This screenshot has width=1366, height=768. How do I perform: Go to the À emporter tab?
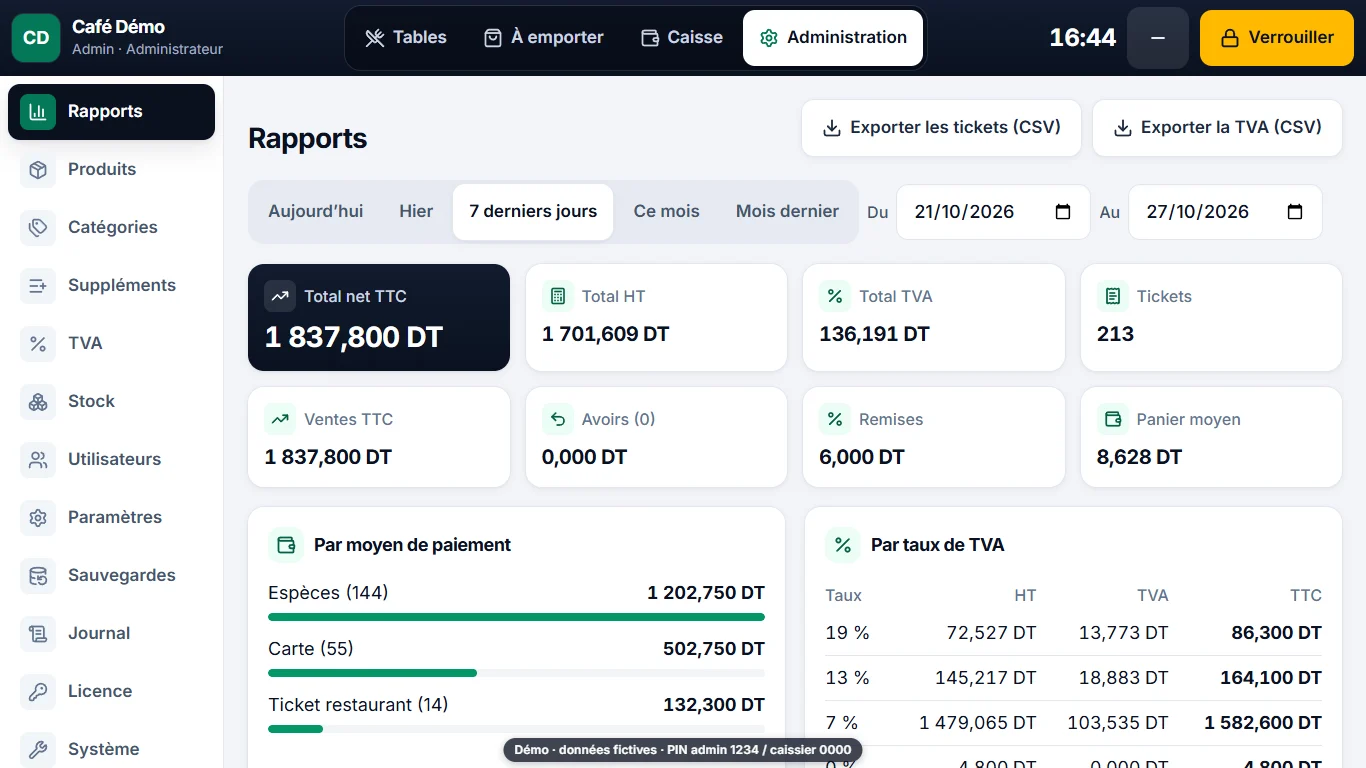pos(543,38)
